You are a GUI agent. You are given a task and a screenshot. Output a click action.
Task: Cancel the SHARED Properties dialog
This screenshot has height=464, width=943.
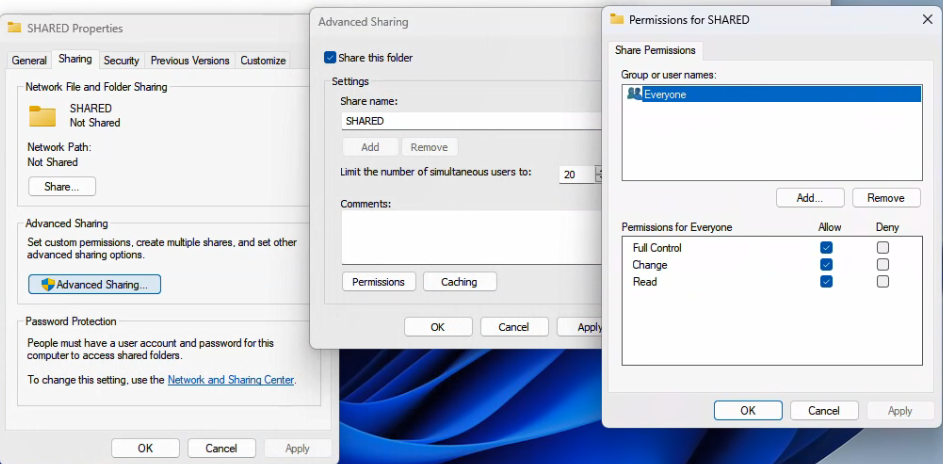[x=221, y=448]
